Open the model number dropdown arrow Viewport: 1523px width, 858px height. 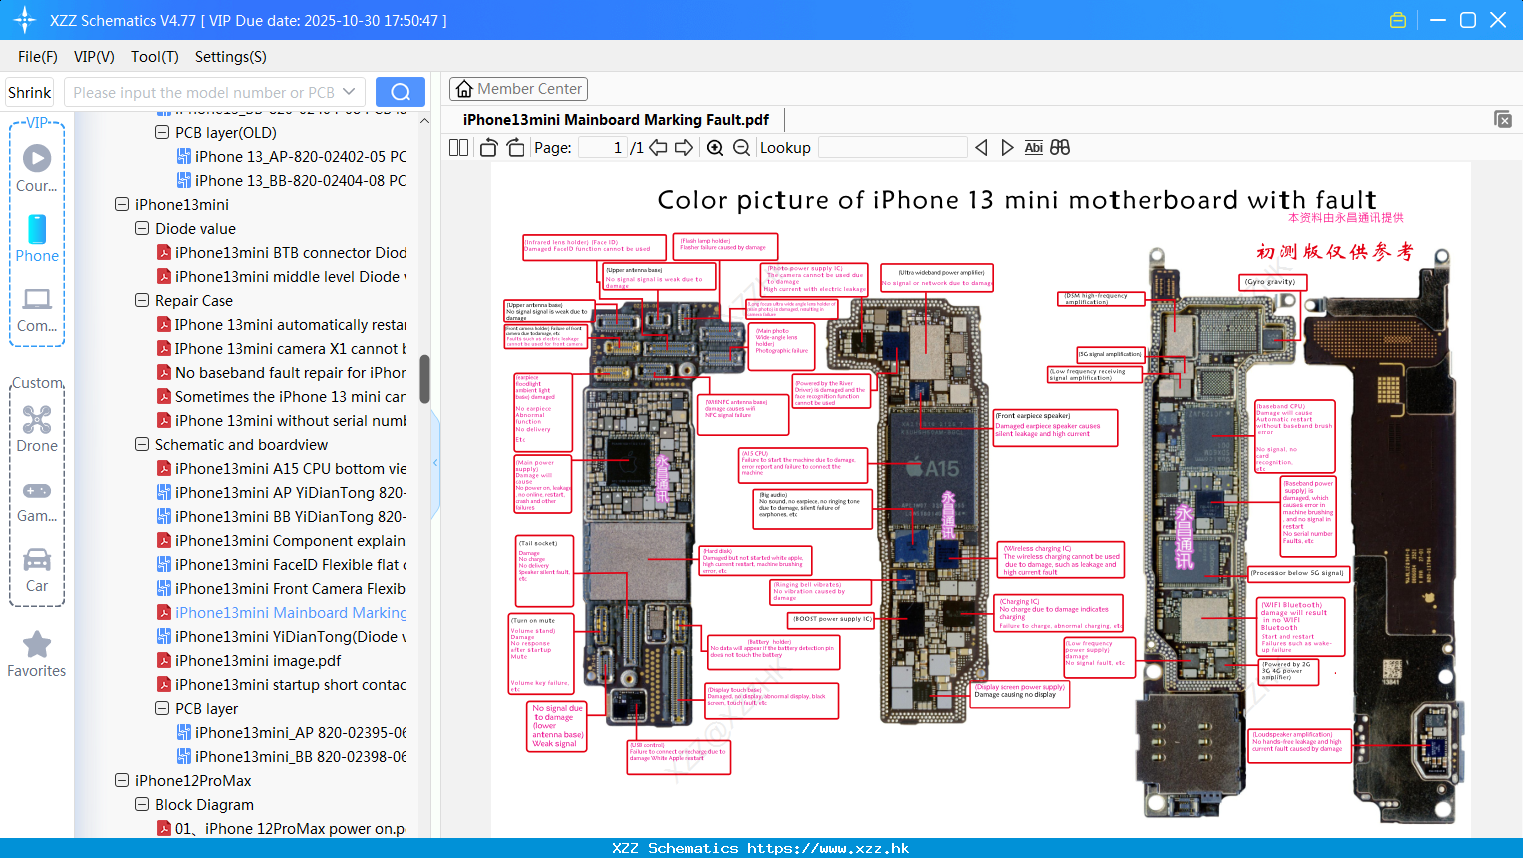(349, 92)
